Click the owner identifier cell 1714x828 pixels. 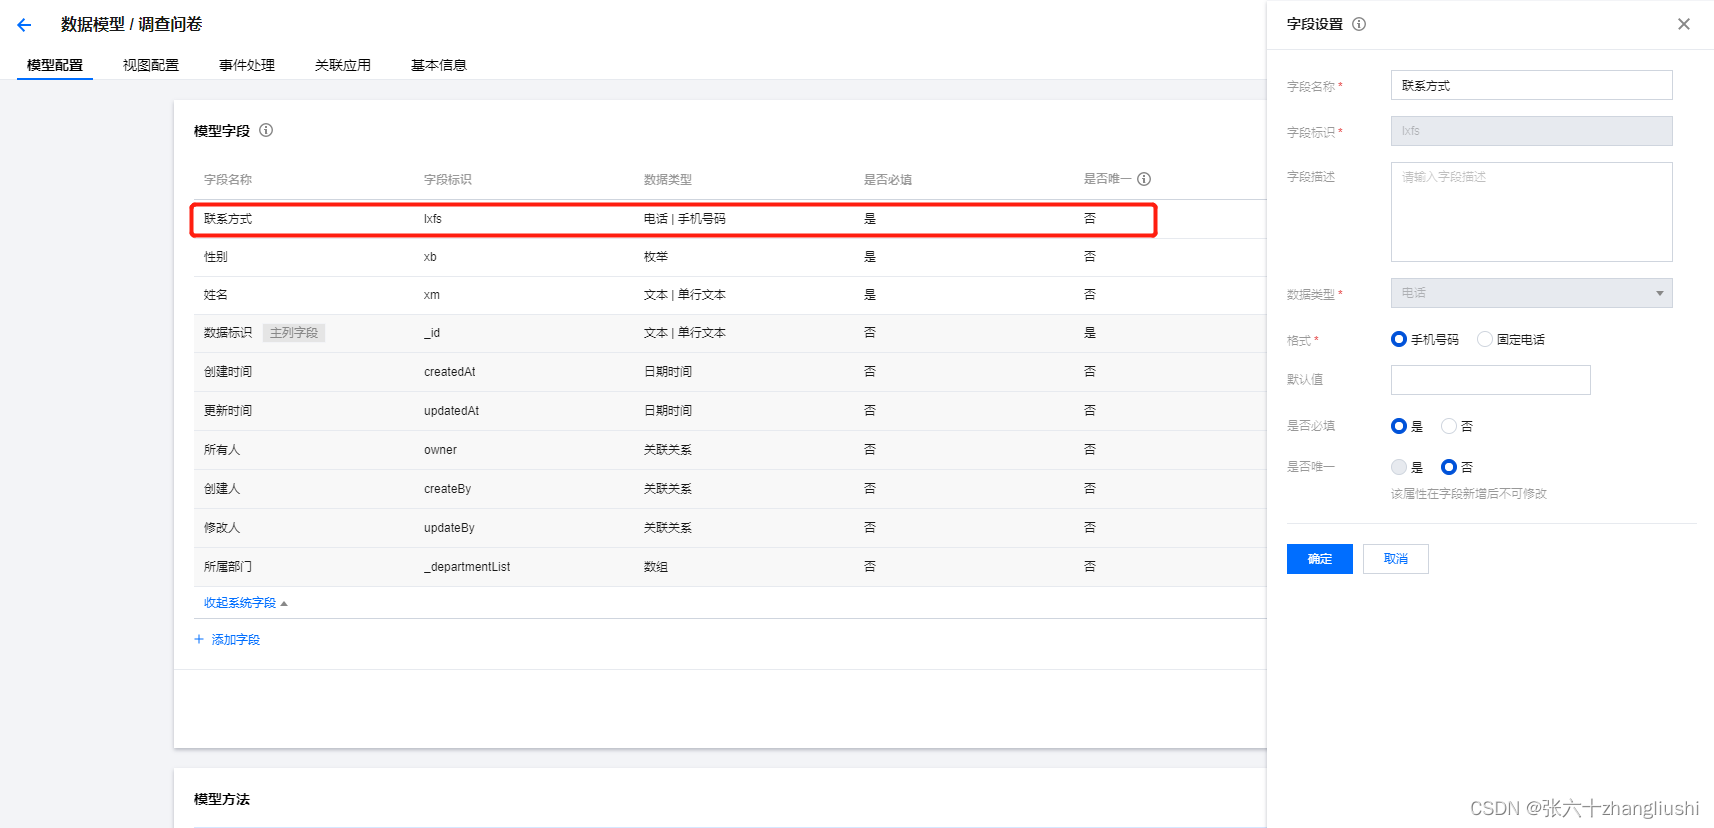point(441,450)
